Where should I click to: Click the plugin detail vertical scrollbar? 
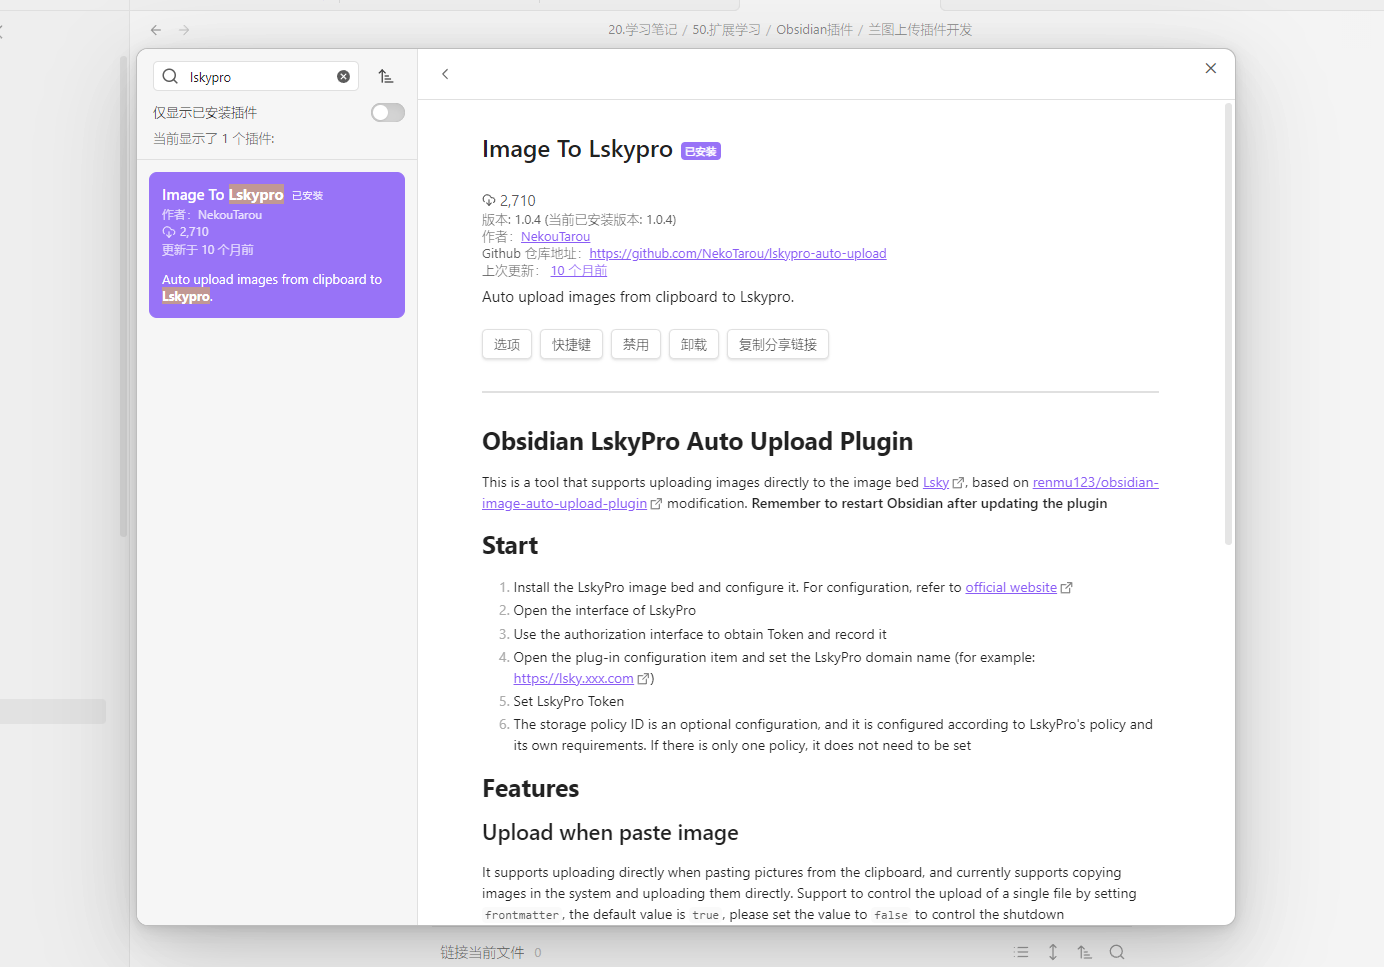[x=1228, y=323]
